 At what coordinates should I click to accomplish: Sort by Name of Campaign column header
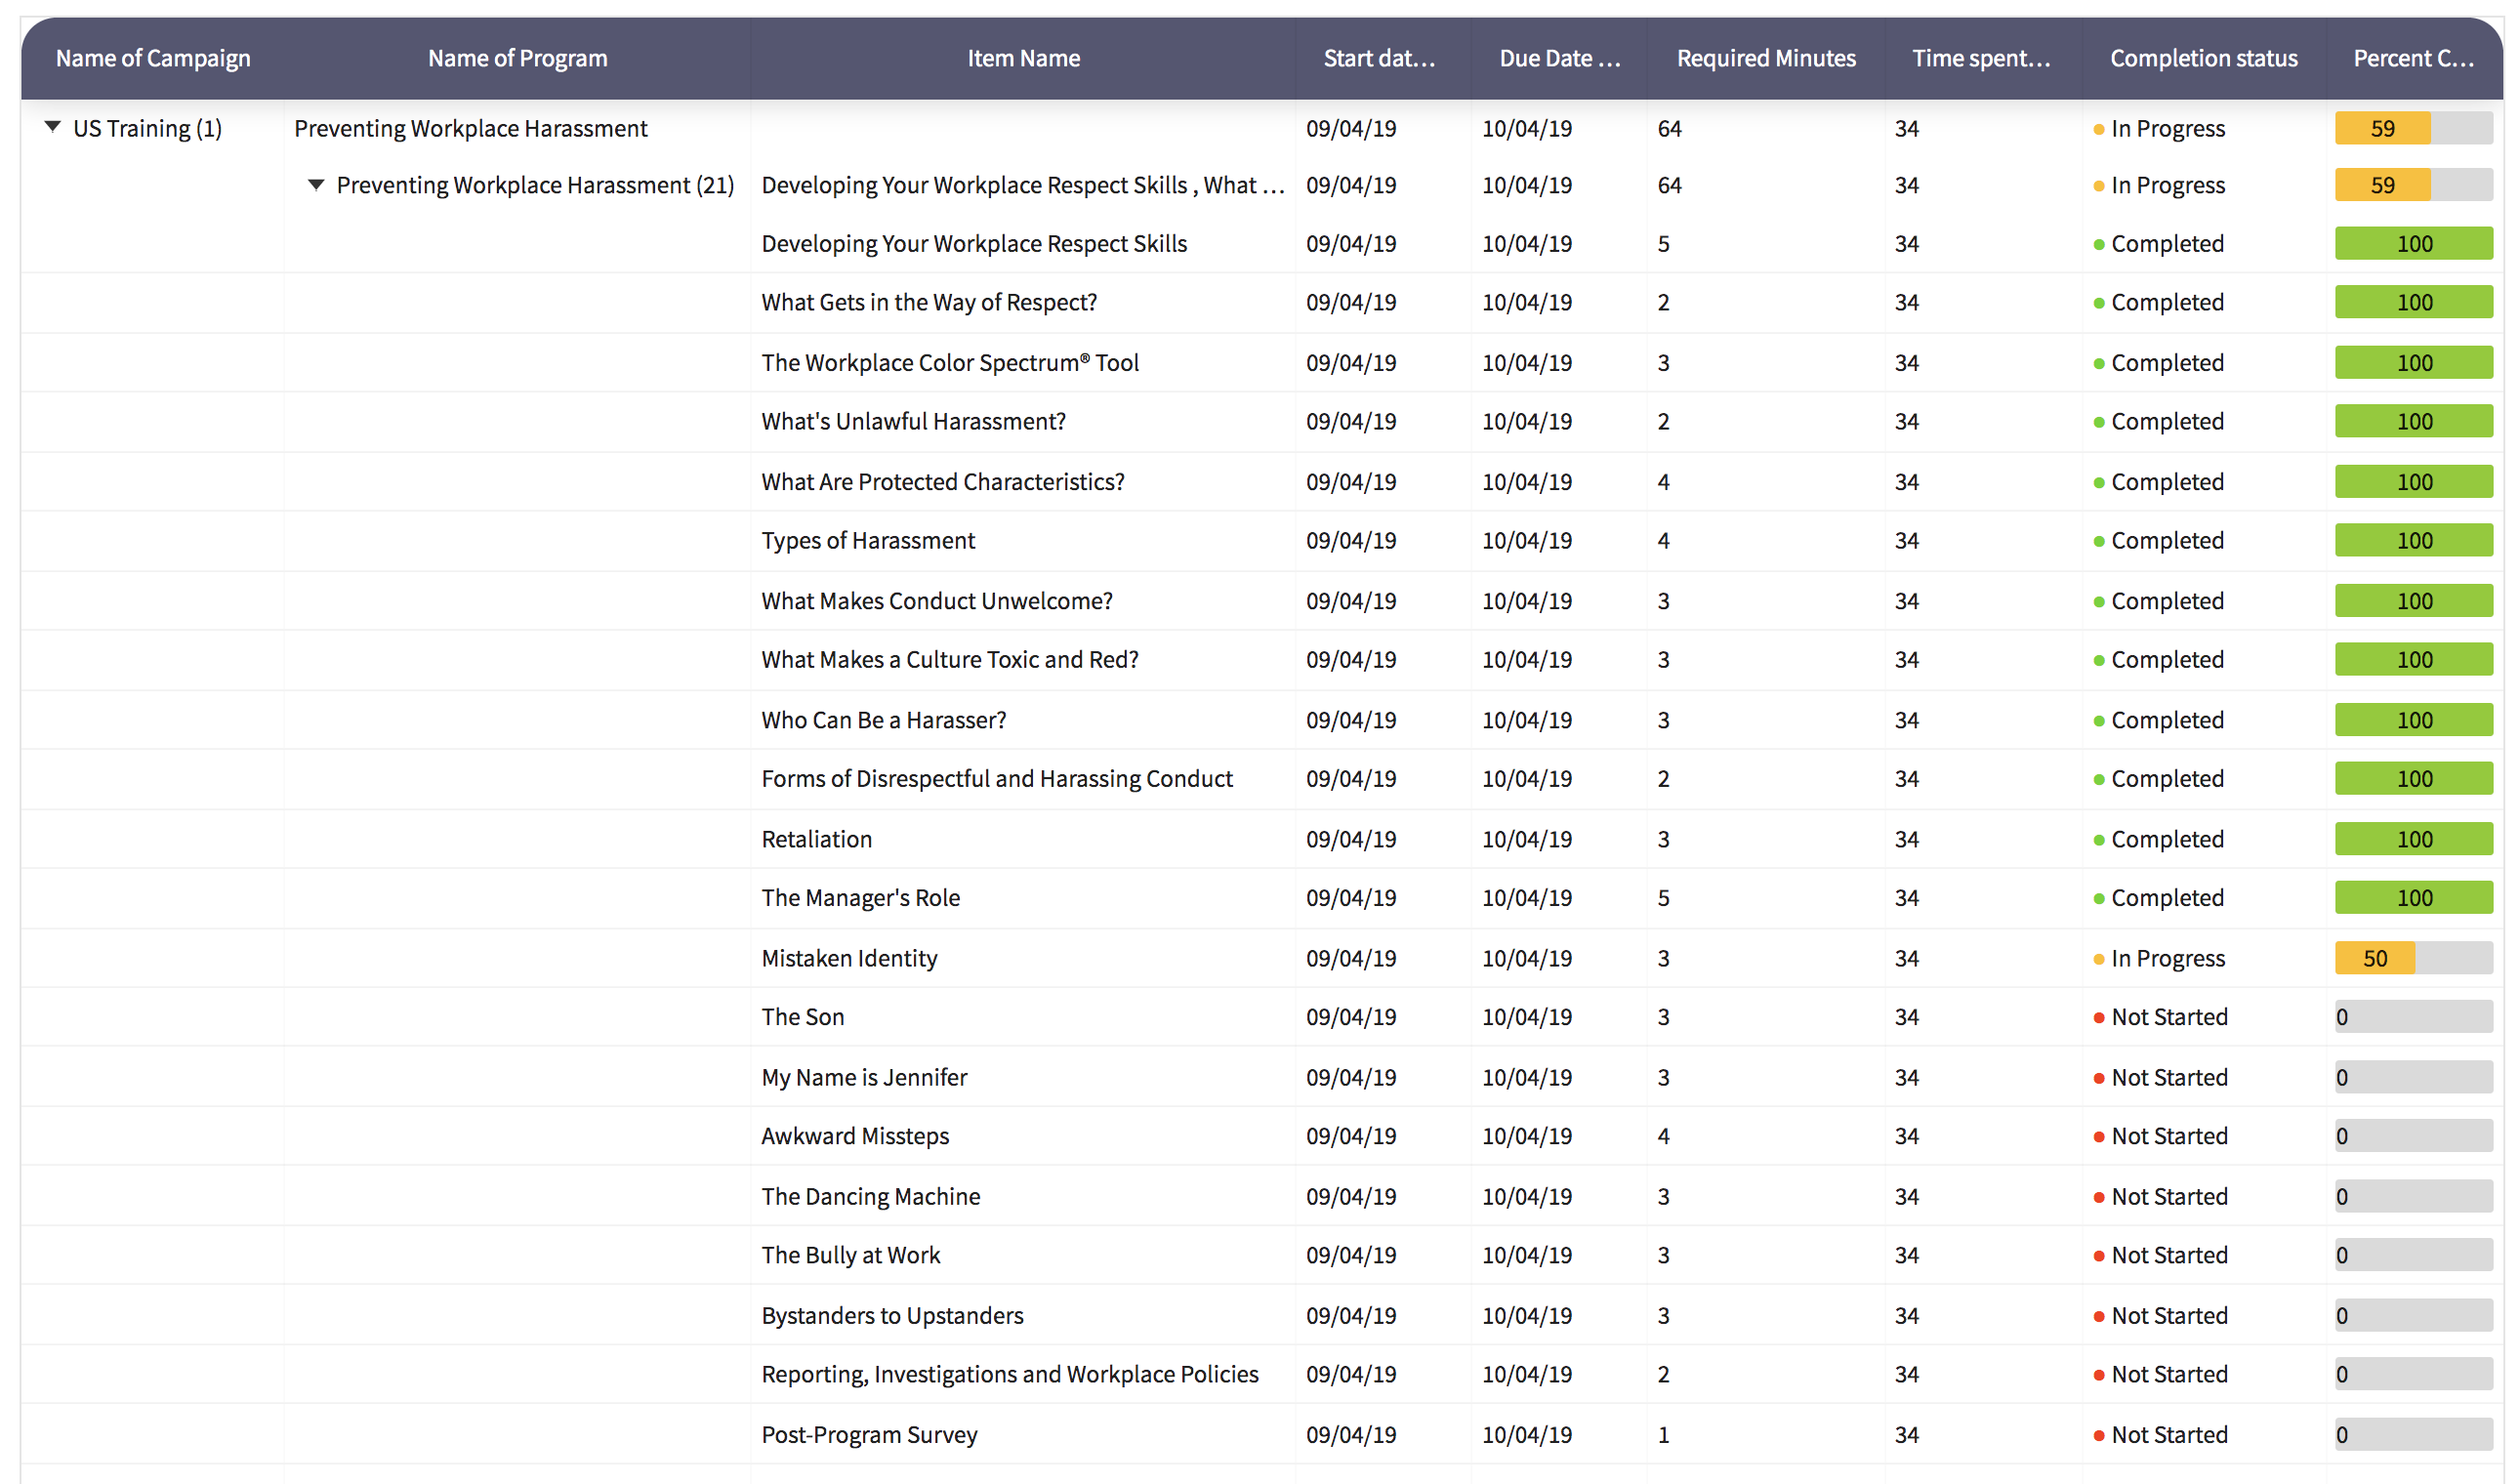click(x=153, y=58)
